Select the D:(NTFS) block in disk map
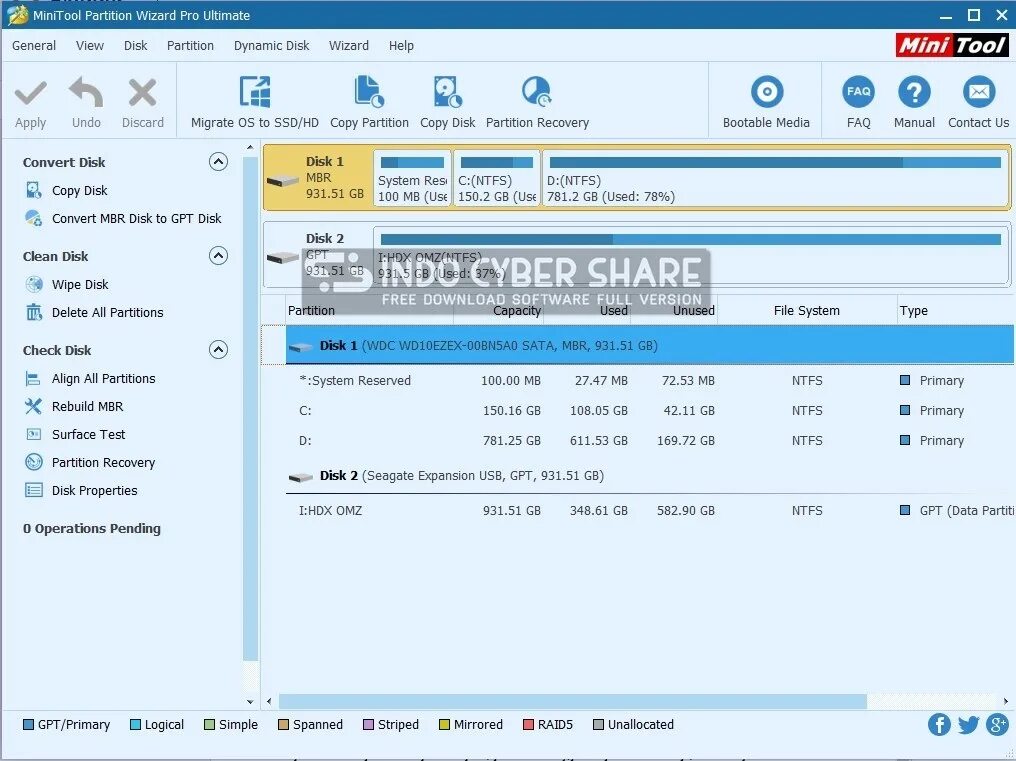 (775, 178)
